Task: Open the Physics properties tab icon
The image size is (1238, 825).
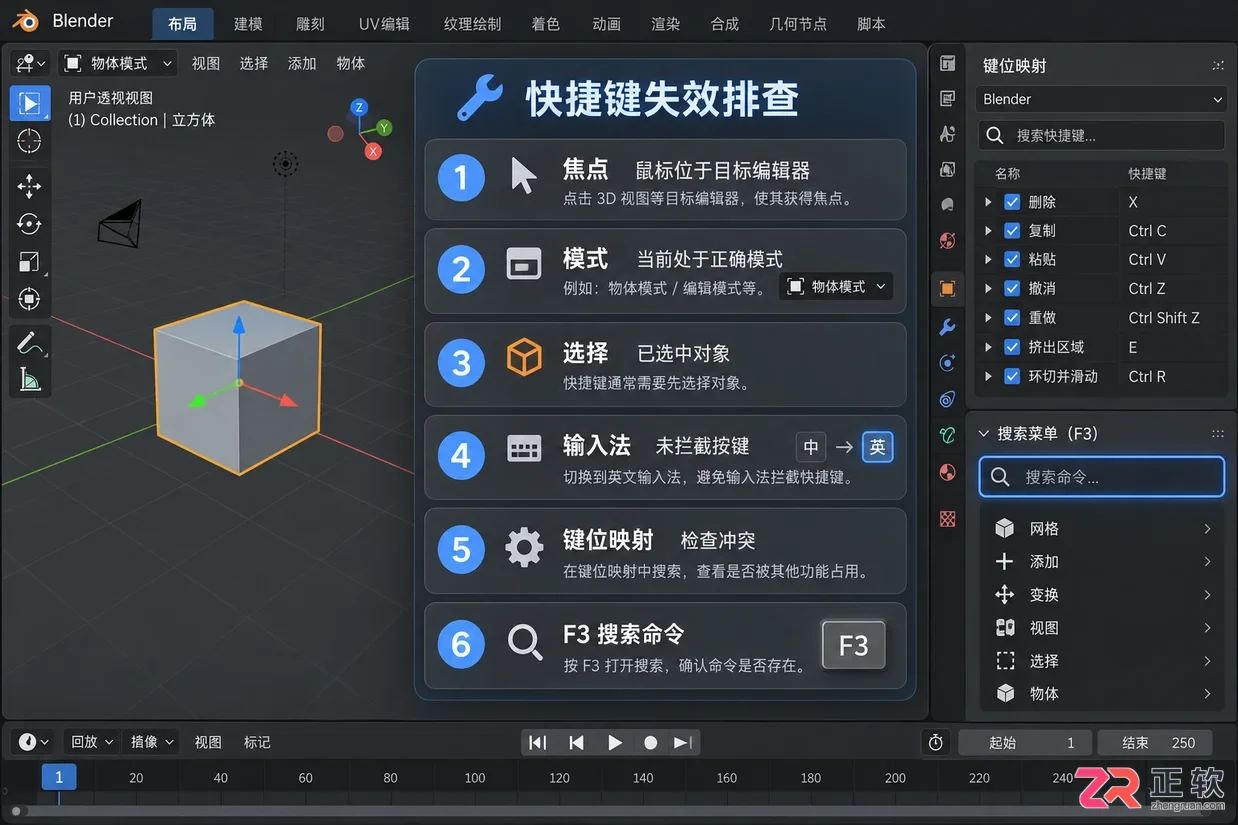Action: pos(948,399)
